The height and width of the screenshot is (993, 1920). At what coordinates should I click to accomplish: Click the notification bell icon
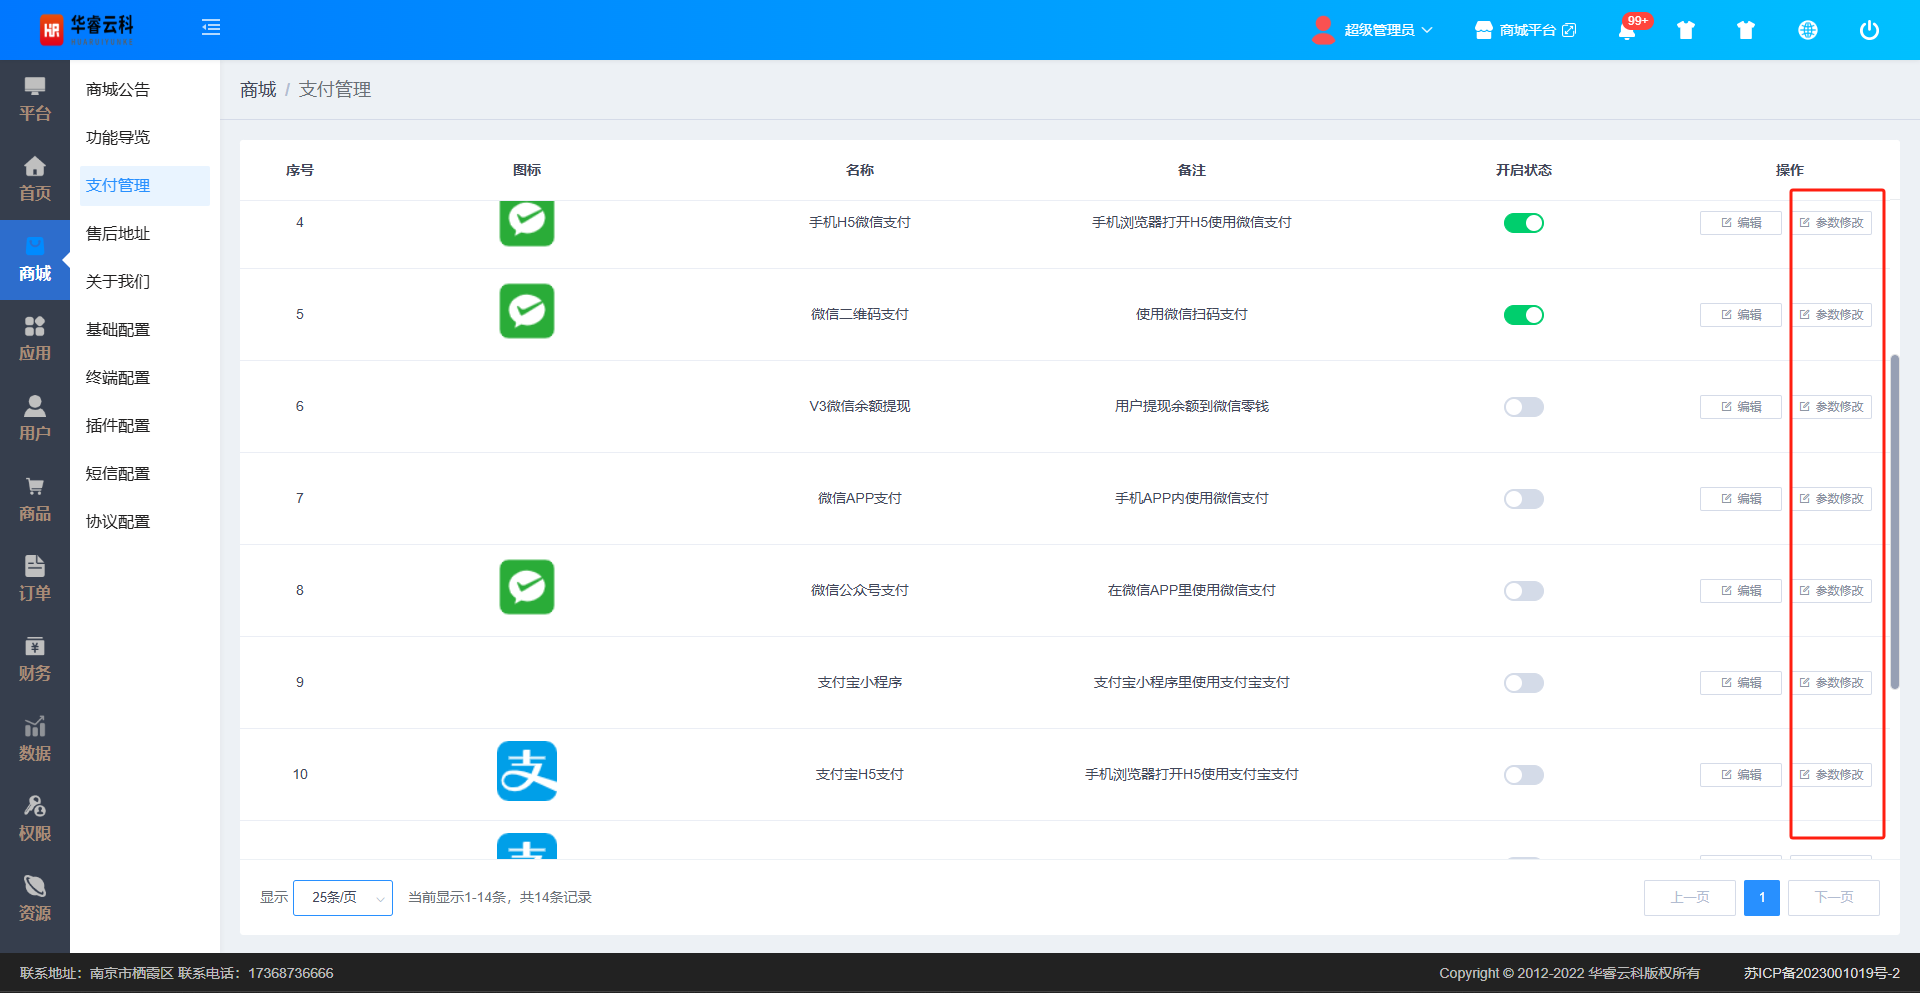(1627, 30)
